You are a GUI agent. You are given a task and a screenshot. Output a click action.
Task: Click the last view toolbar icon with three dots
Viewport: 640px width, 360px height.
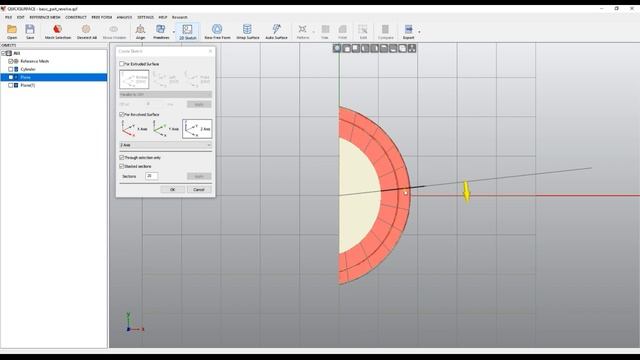412,49
